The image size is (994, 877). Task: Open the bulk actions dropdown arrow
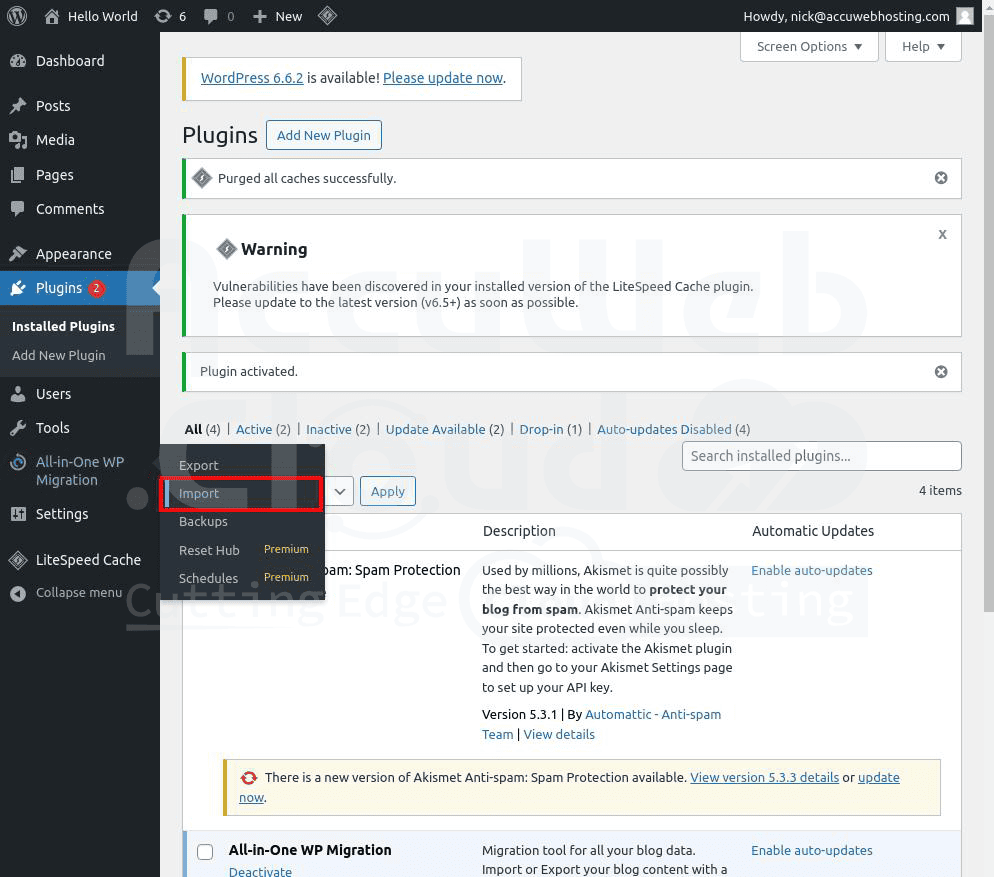click(340, 491)
